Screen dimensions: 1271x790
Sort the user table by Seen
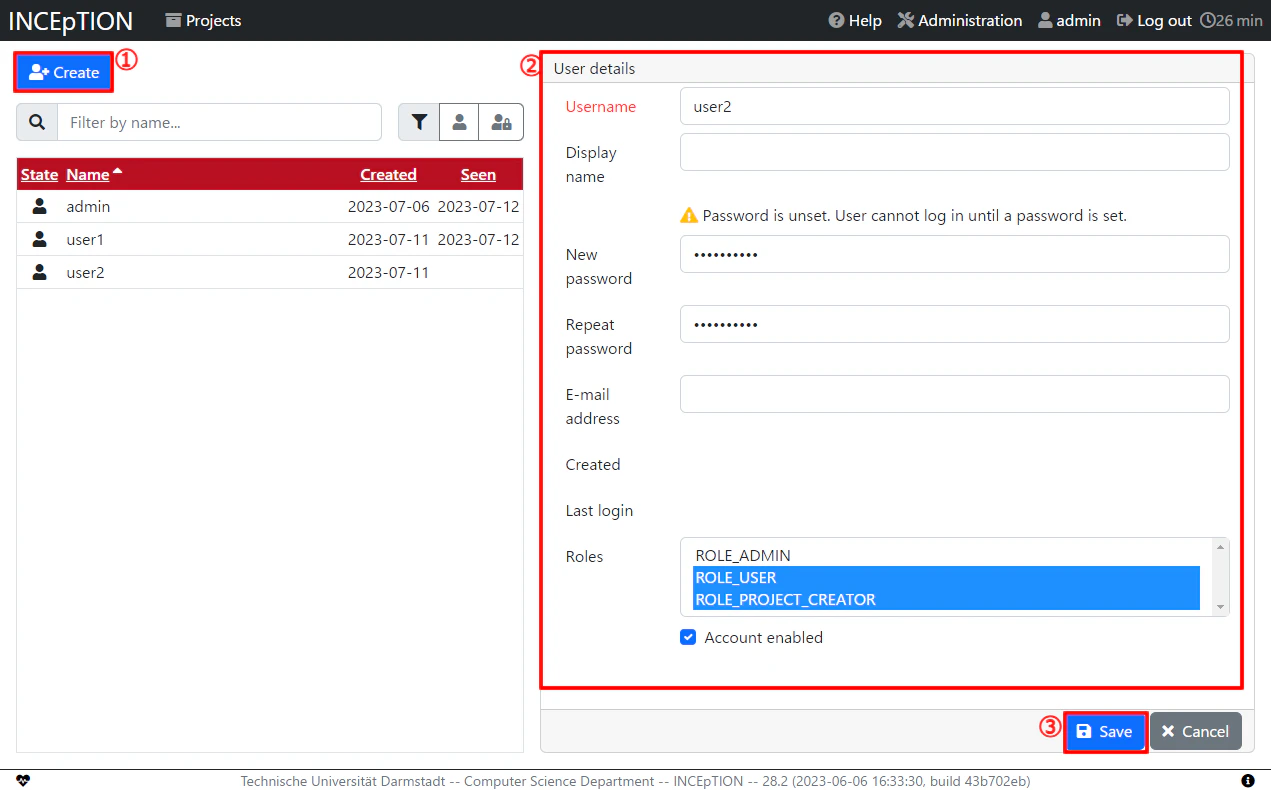coord(478,174)
